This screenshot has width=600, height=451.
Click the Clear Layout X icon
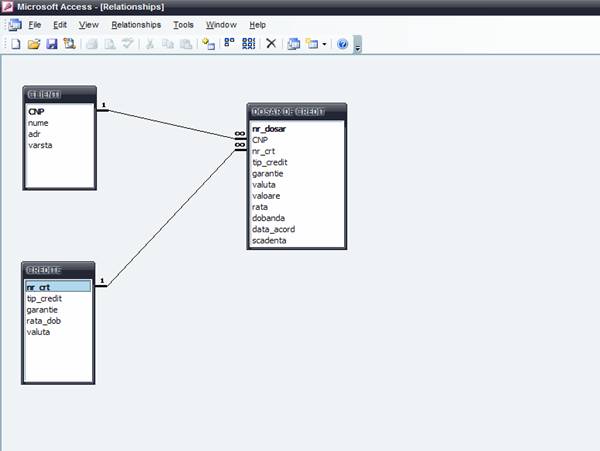[x=271, y=44]
